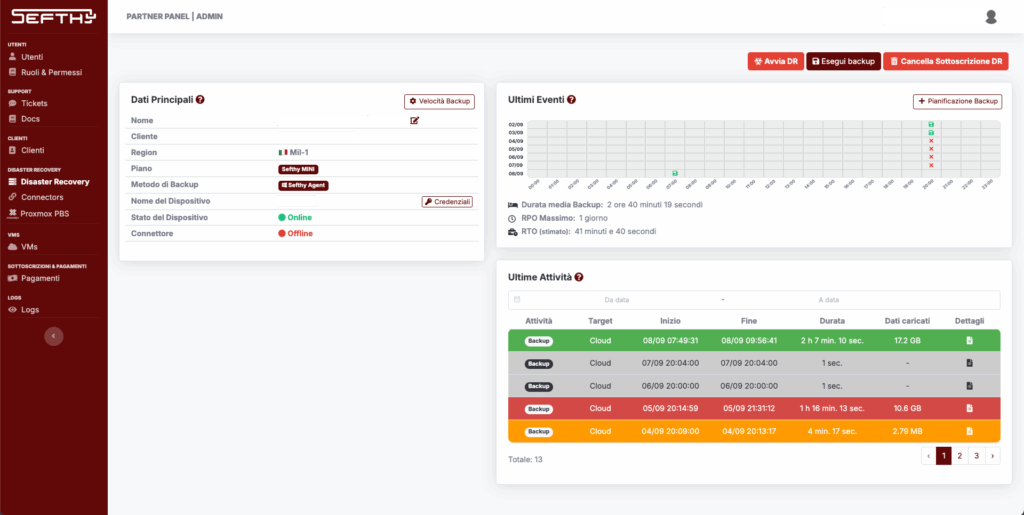Open the Velocità Backup settings

[x=439, y=101]
